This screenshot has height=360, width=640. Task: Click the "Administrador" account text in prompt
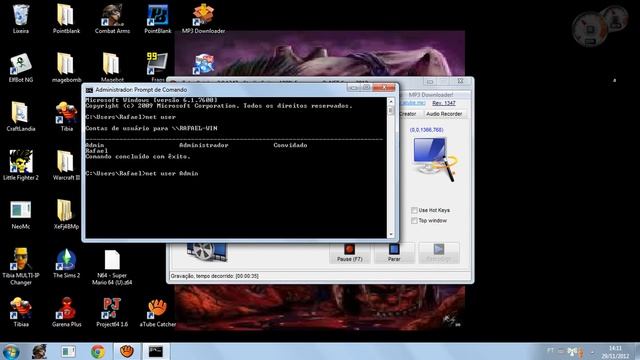pyautogui.click(x=204, y=145)
